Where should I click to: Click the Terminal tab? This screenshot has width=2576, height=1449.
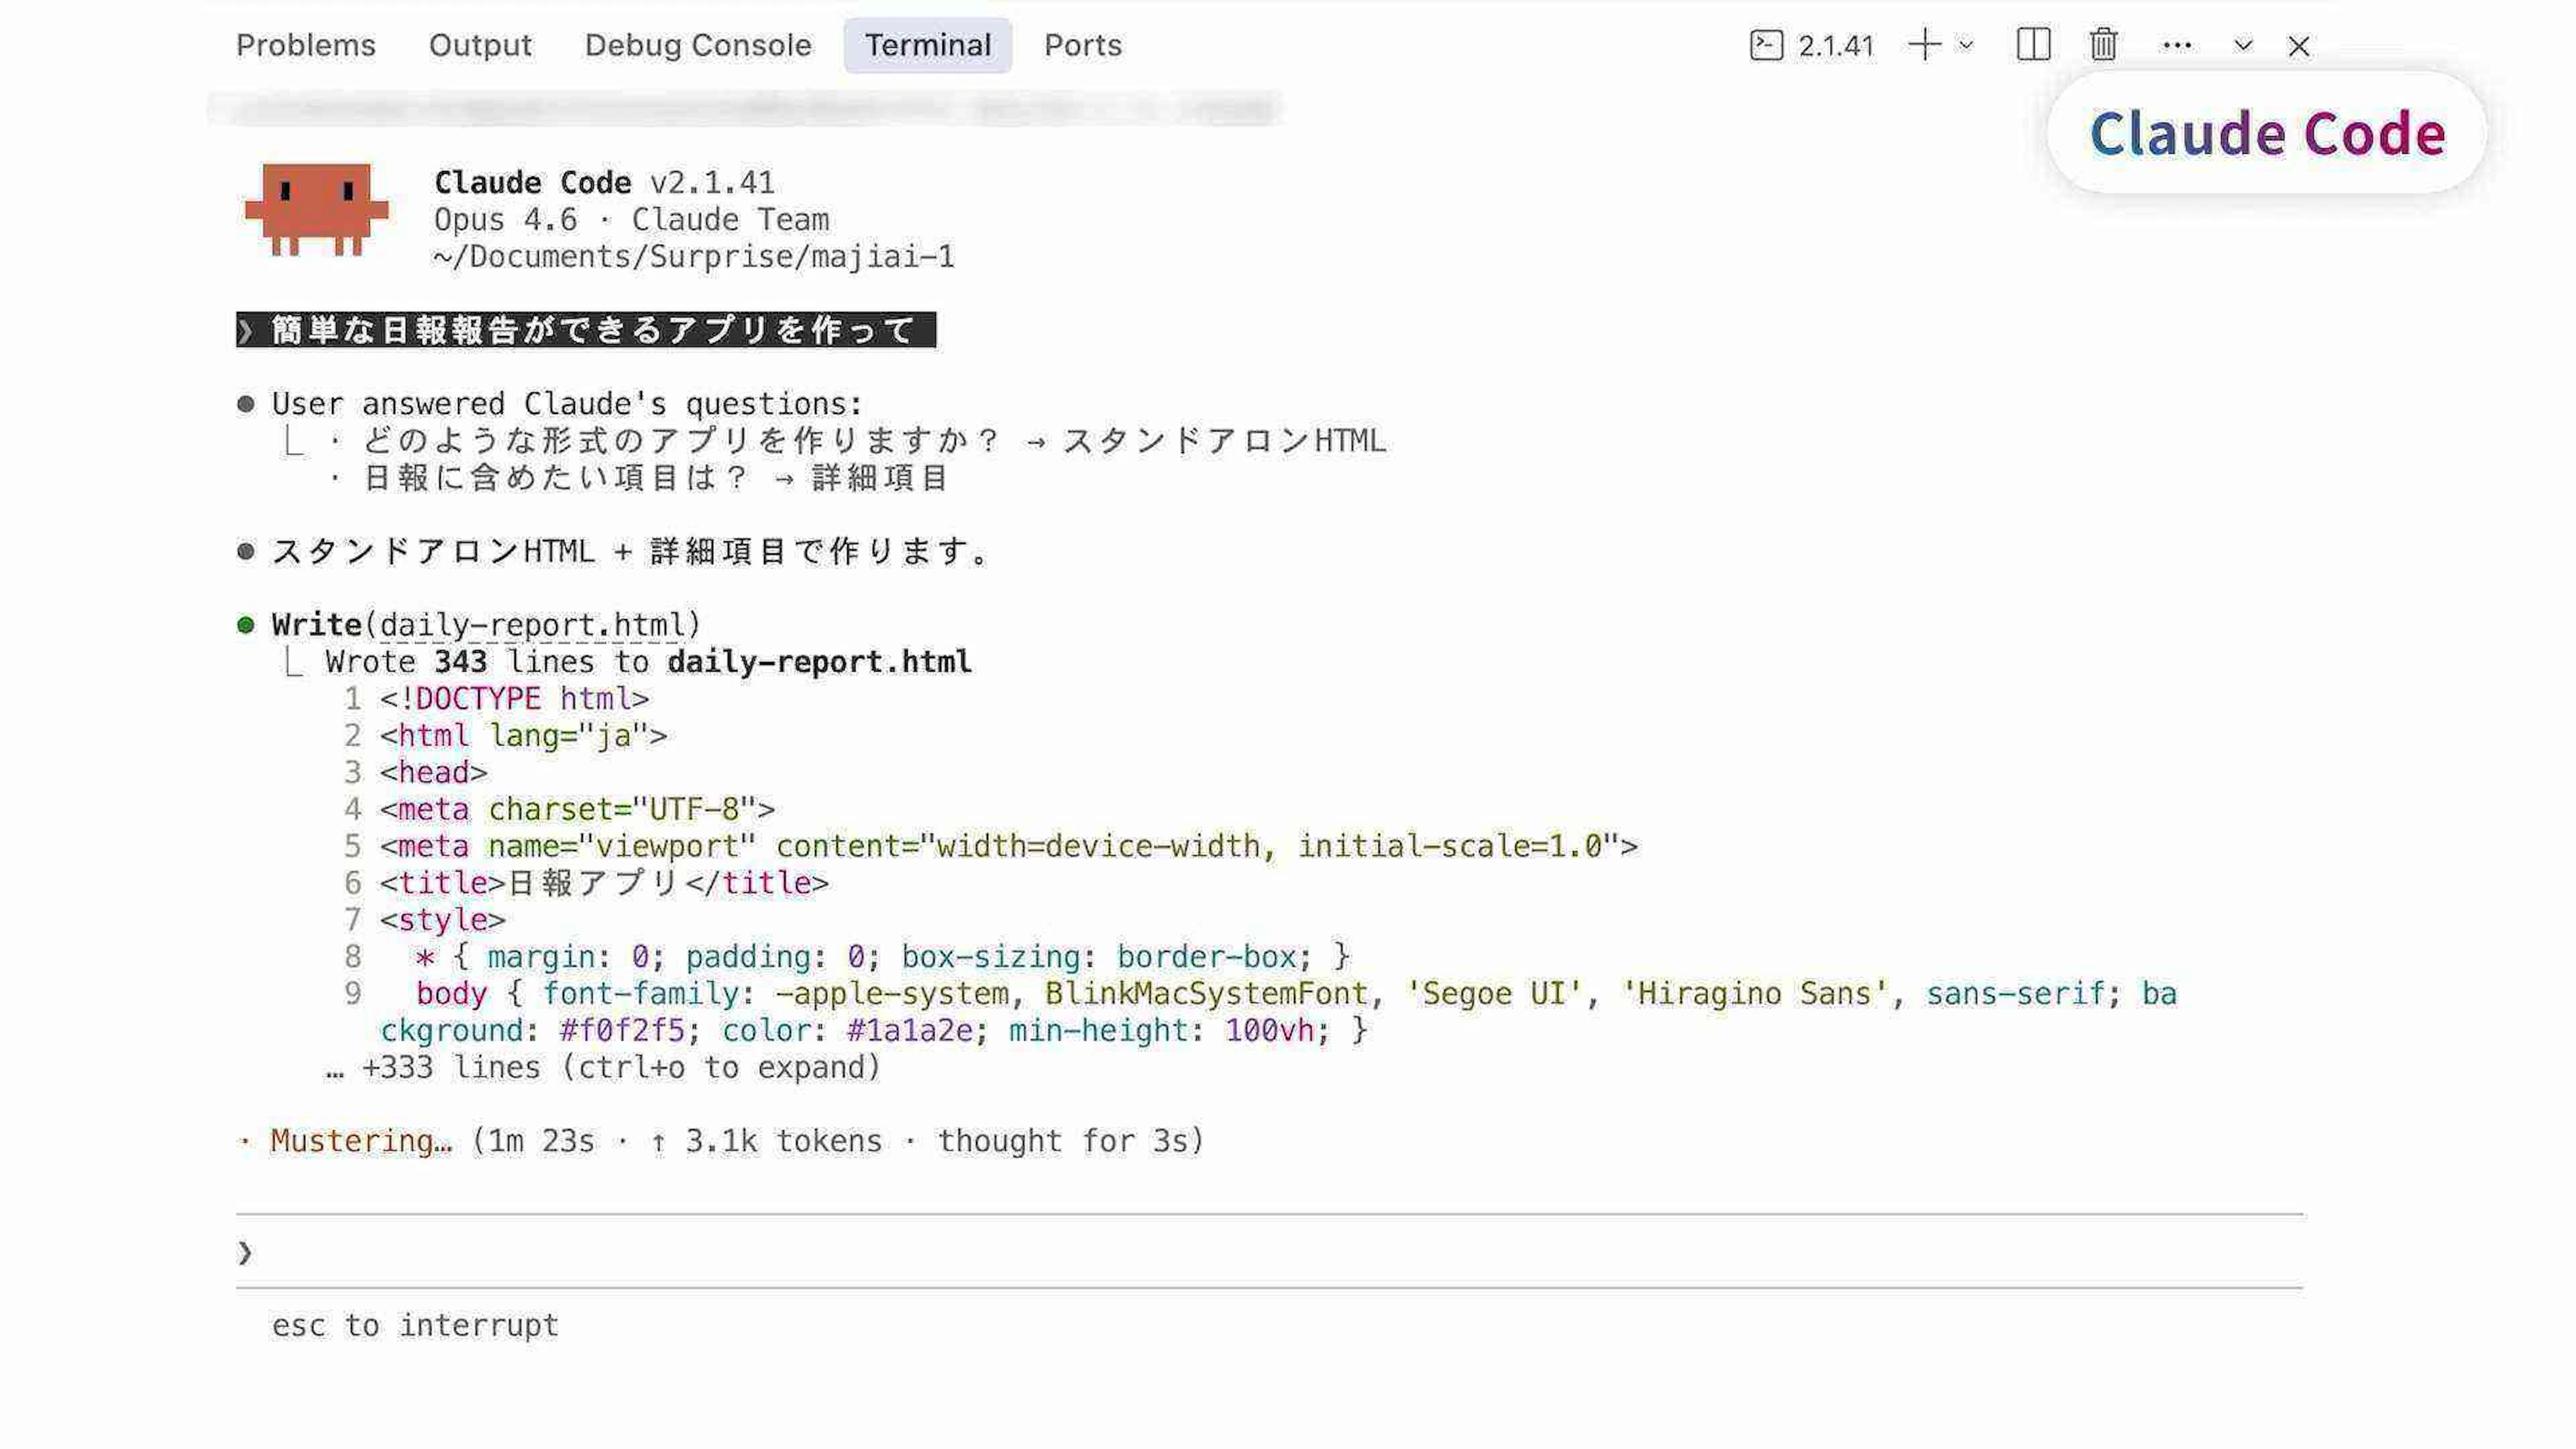click(x=927, y=46)
